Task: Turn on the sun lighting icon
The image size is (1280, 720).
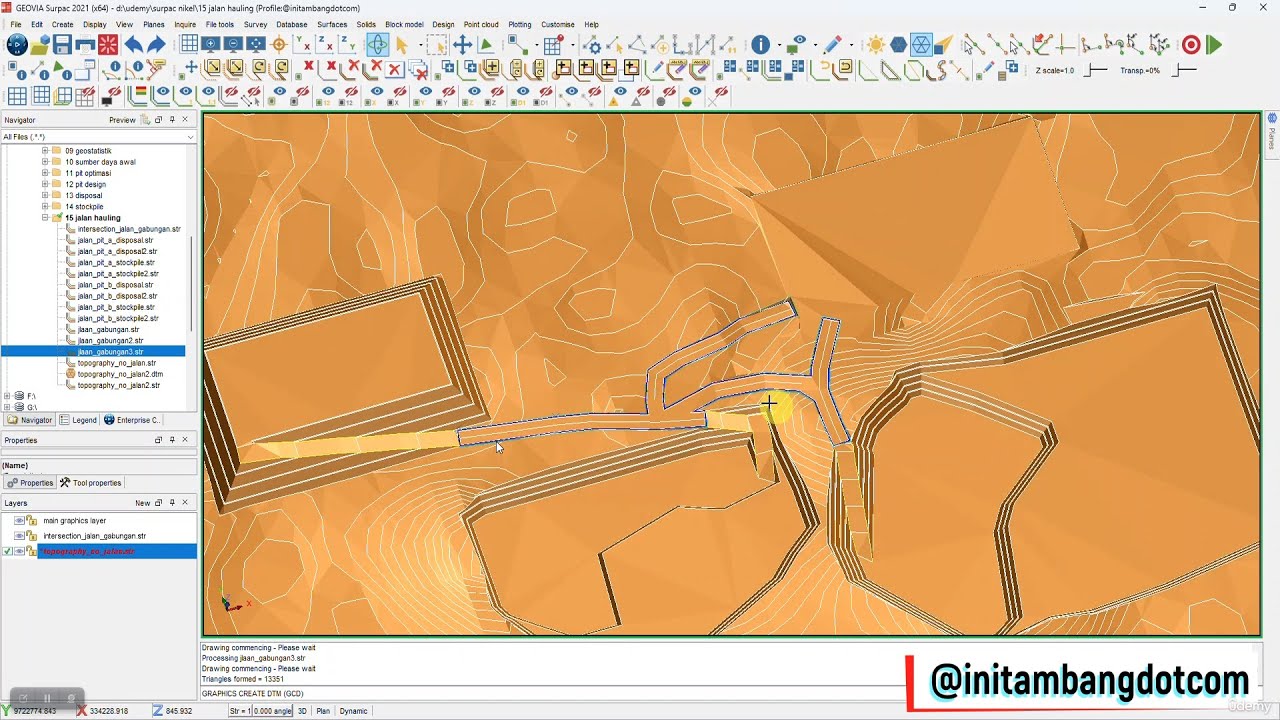Action: pos(876,45)
